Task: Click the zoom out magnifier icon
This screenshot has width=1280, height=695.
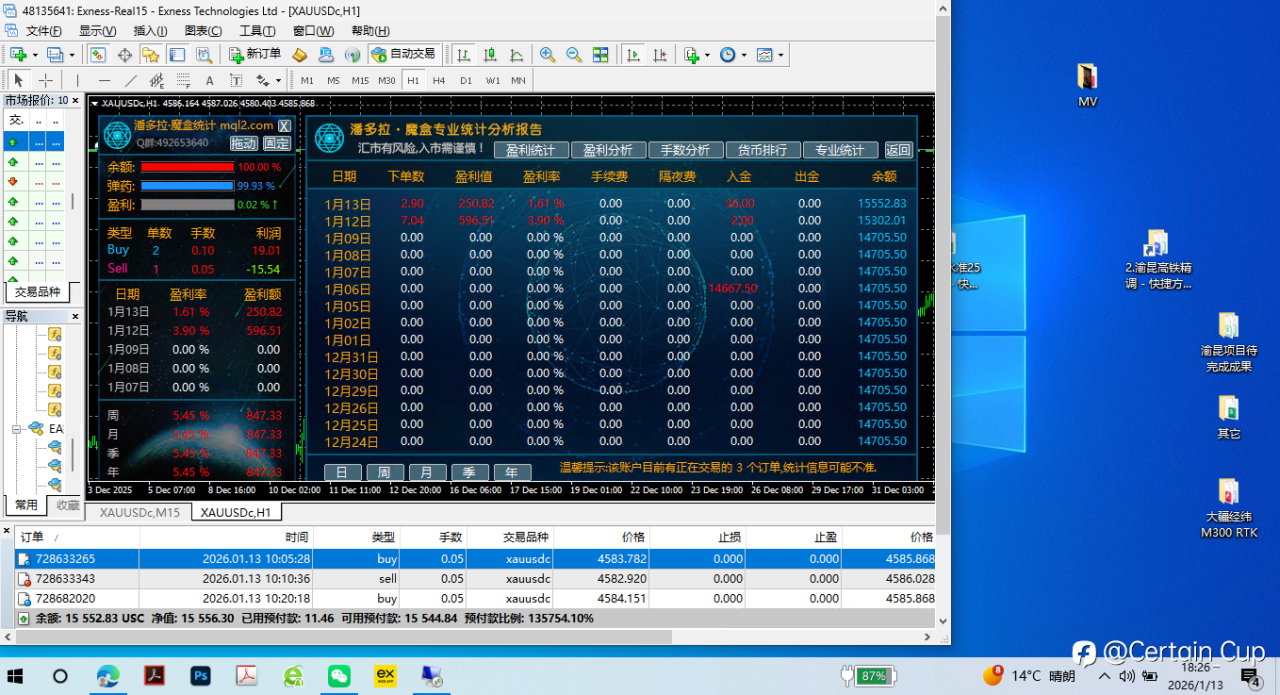Action: point(573,55)
